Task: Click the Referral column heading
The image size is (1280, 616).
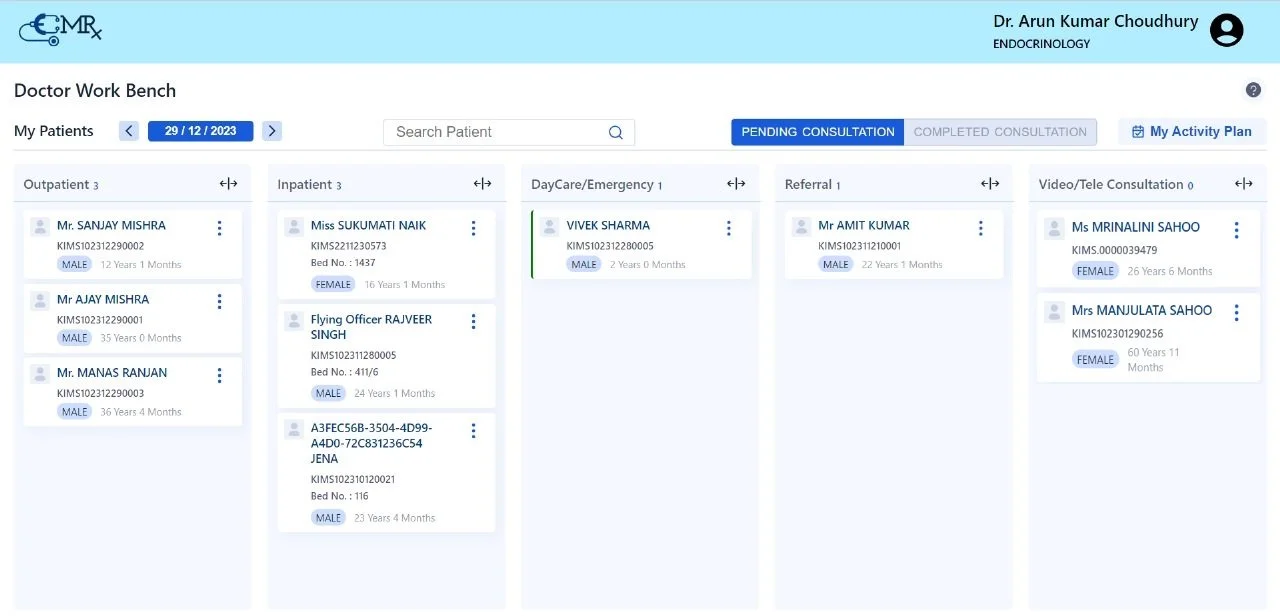Action: (808, 184)
